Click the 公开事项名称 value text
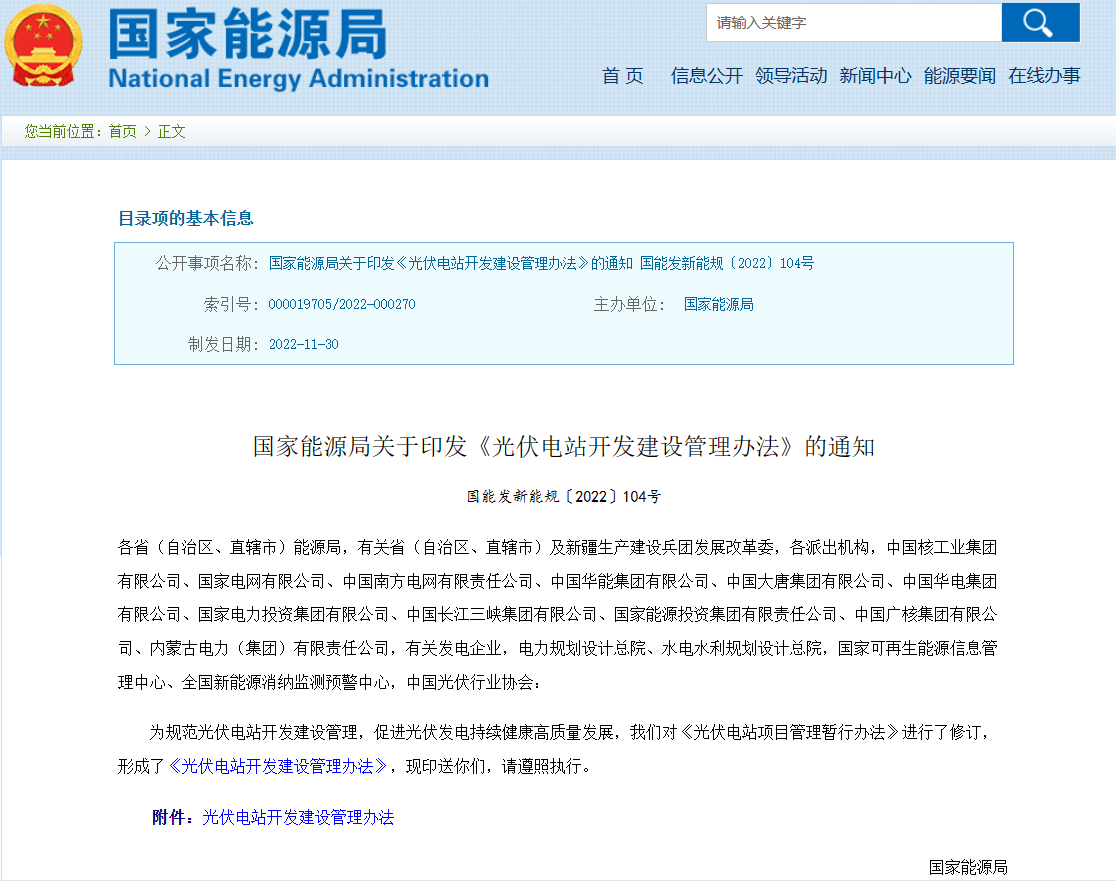 click(542, 263)
